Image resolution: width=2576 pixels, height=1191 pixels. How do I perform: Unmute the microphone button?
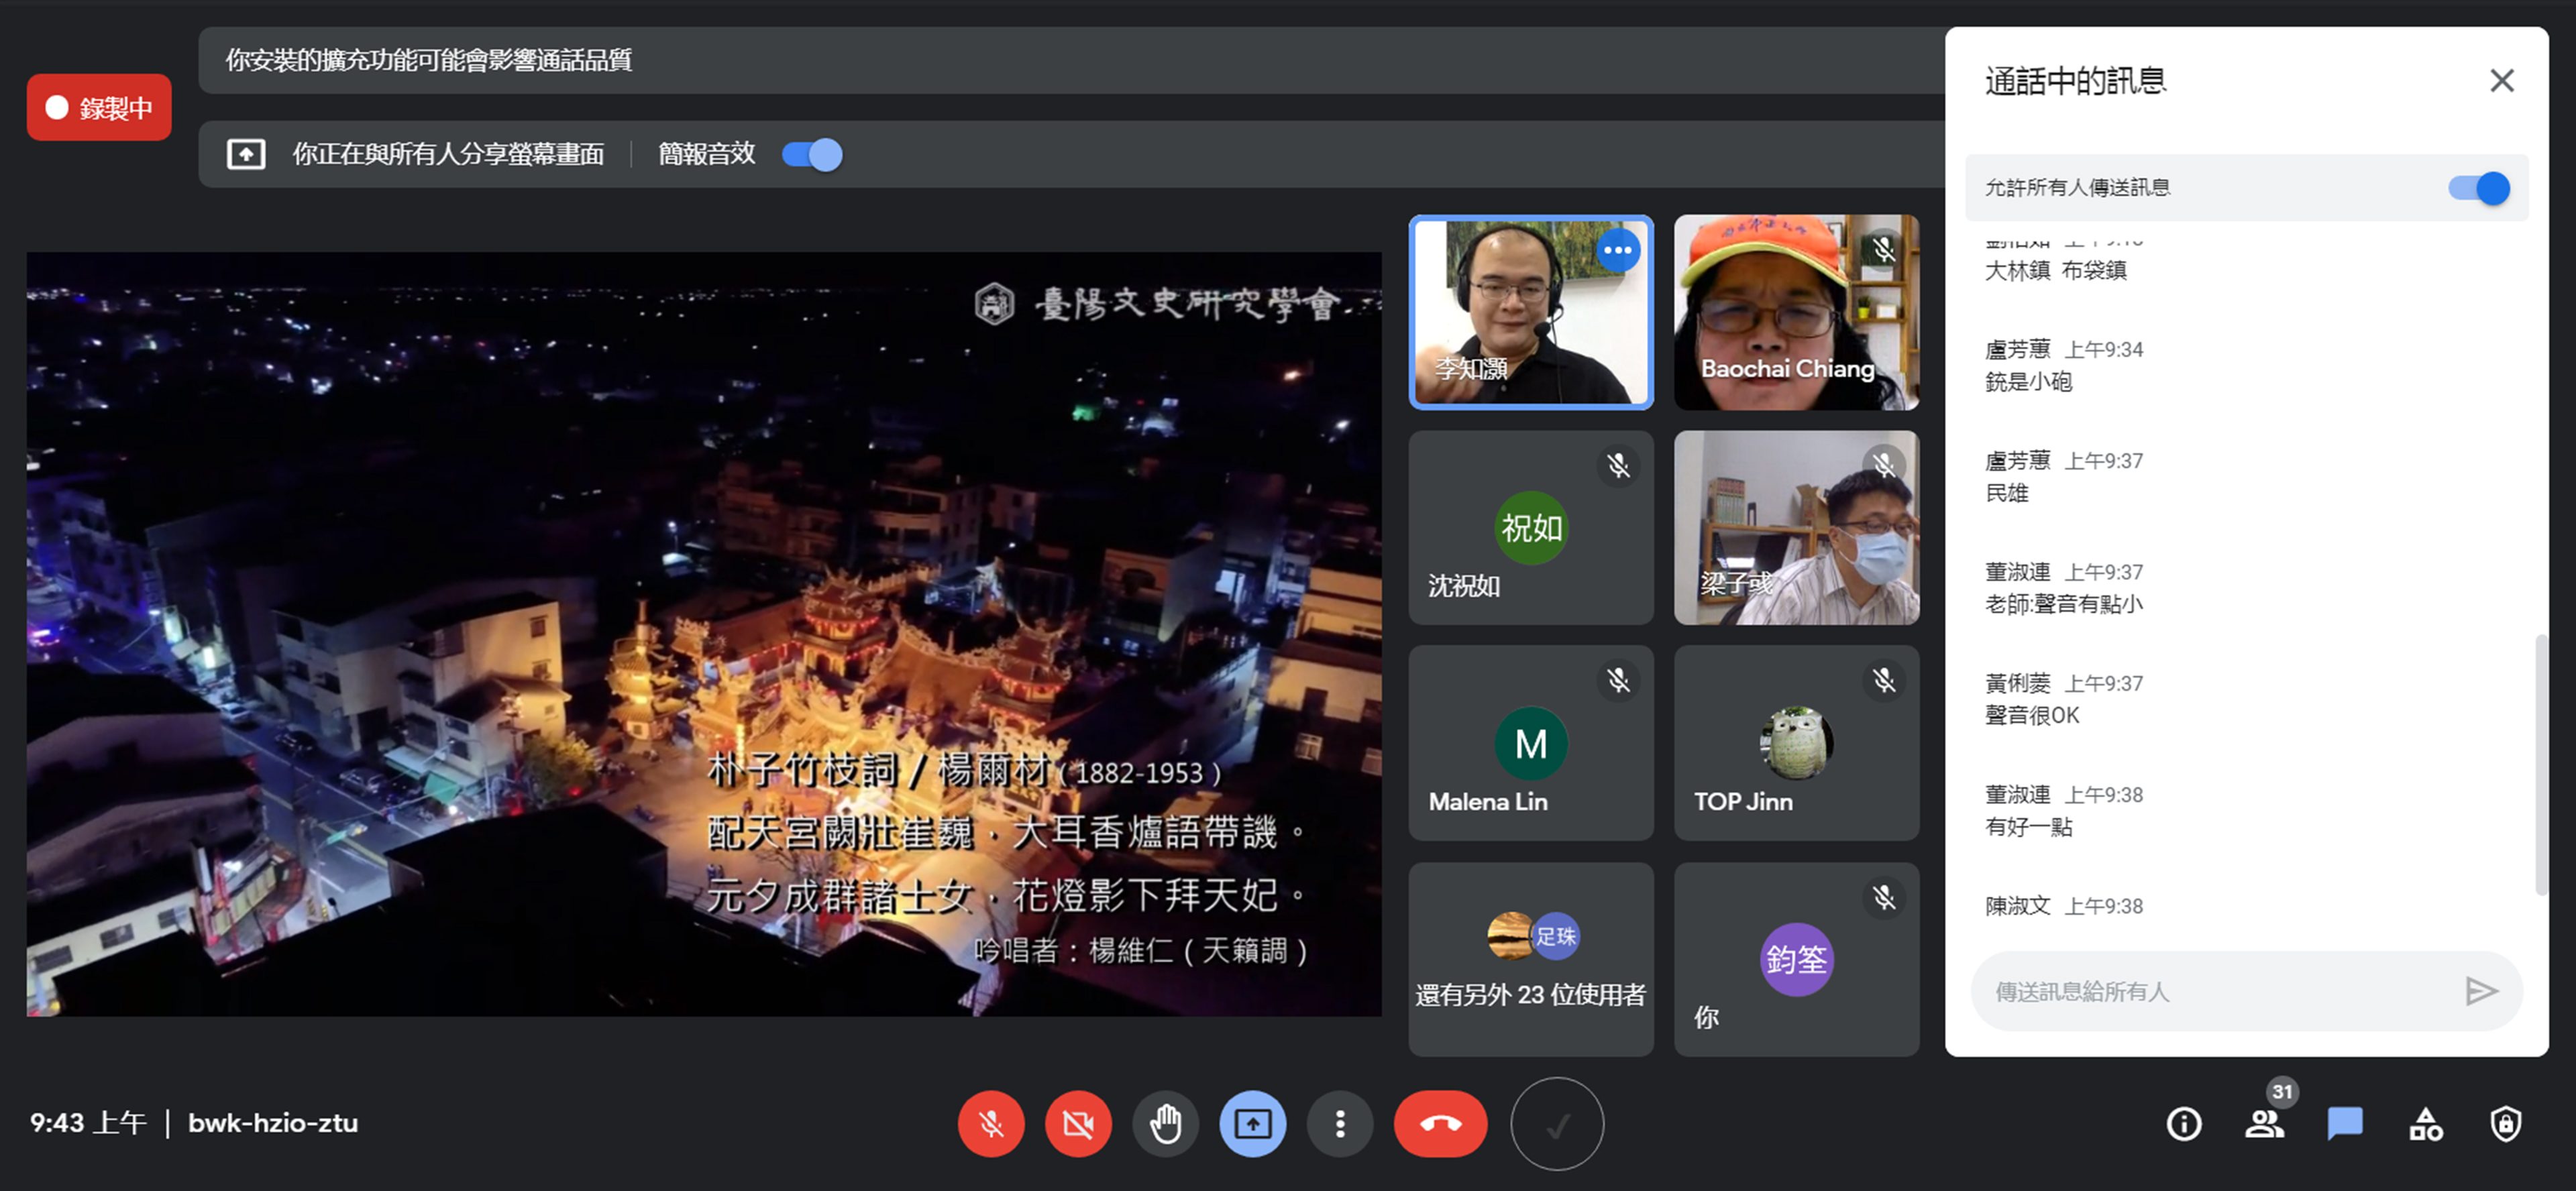click(990, 1124)
